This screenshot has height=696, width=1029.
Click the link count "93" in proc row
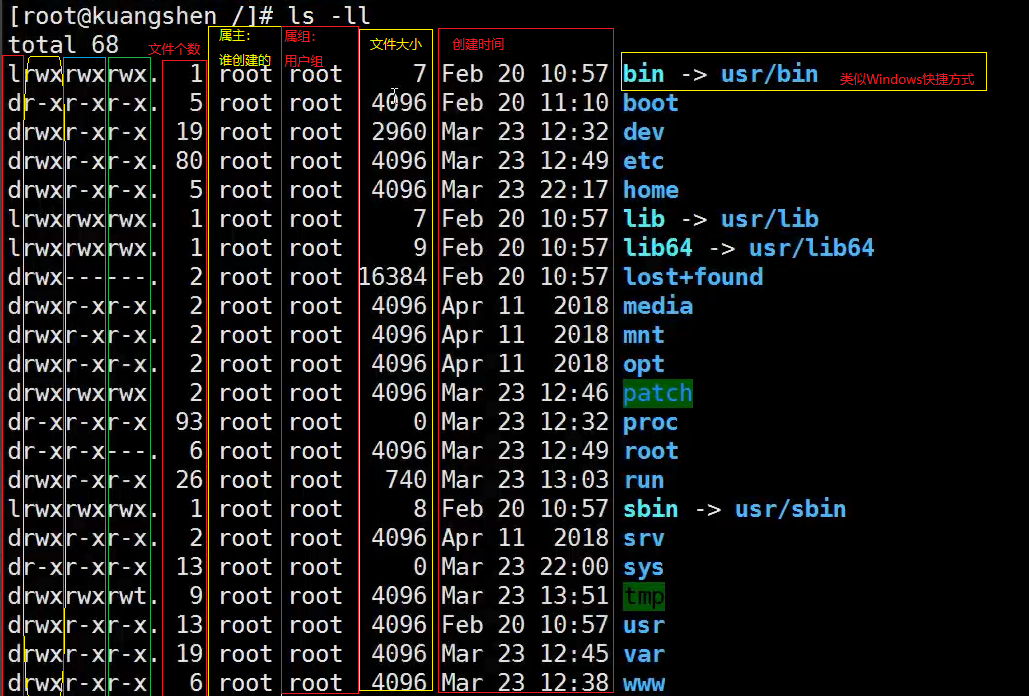coord(189,422)
